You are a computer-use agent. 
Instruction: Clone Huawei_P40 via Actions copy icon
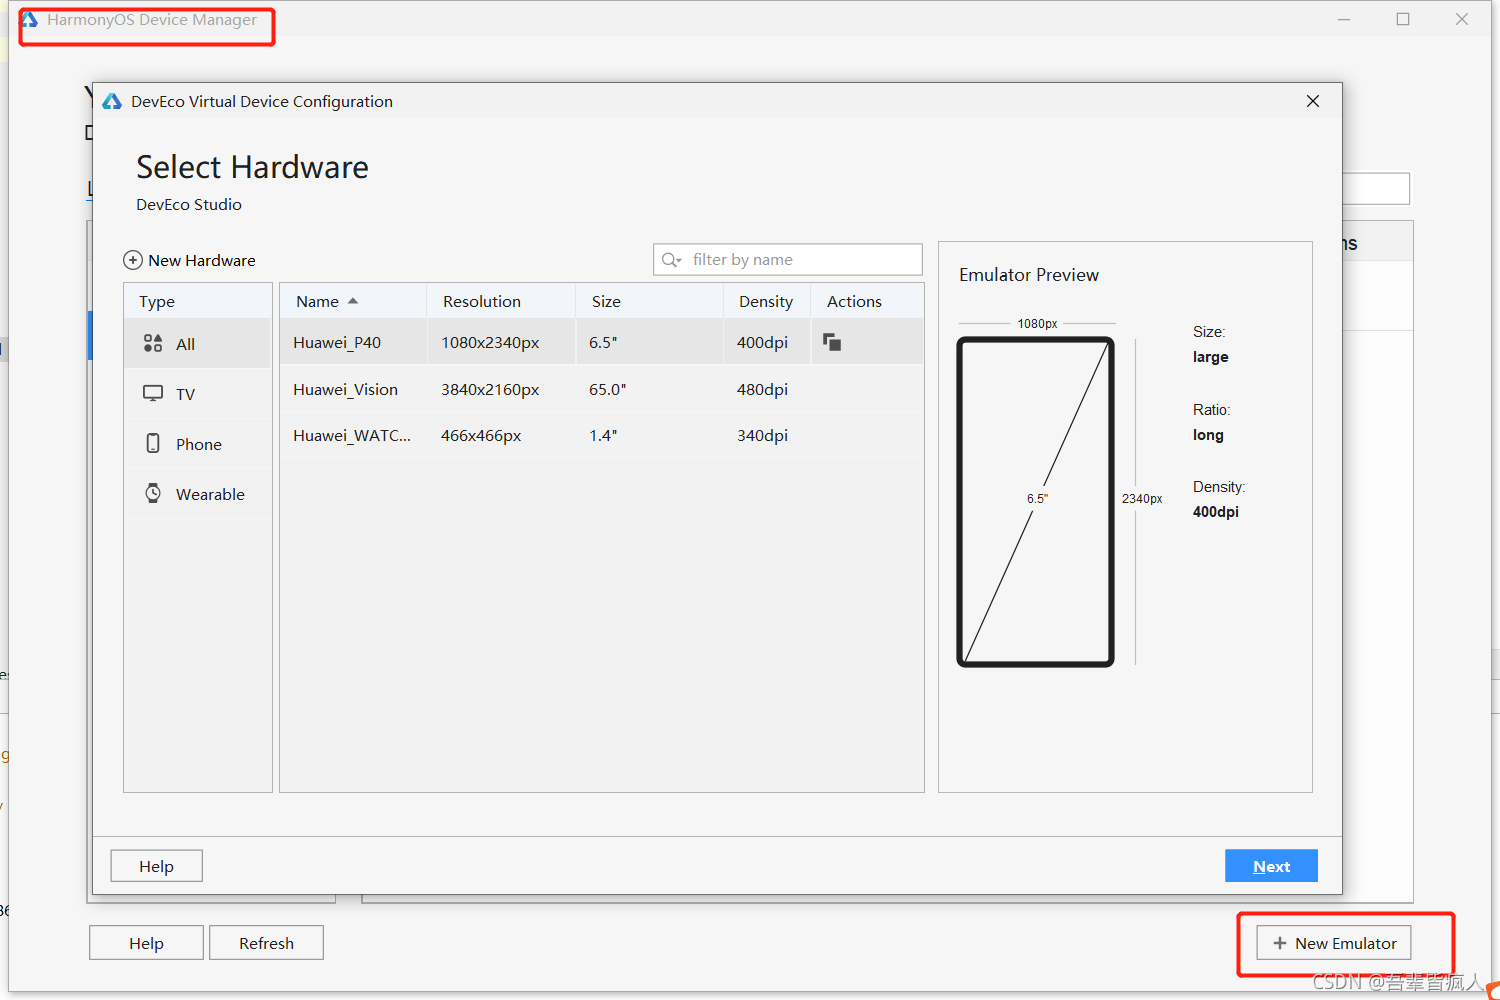pos(832,342)
